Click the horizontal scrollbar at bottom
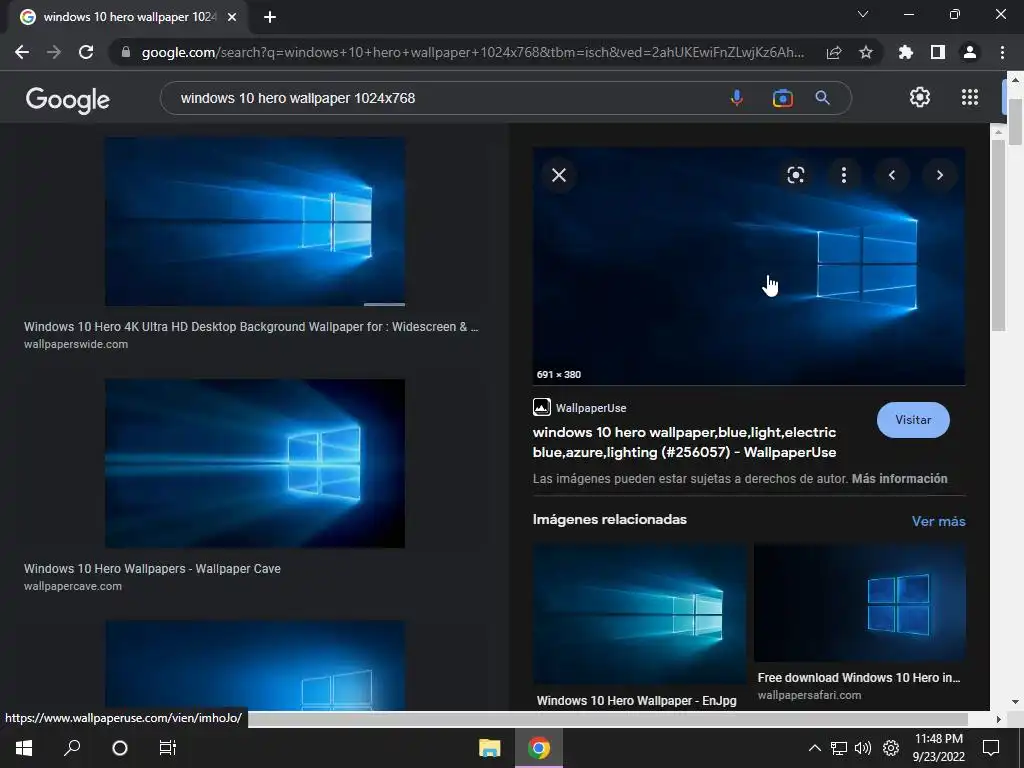1024x768 pixels. [607, 719]
